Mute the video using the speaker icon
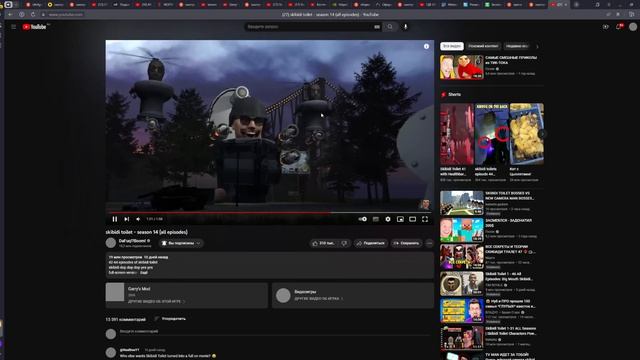640x360 pixels. click(138, 219)
